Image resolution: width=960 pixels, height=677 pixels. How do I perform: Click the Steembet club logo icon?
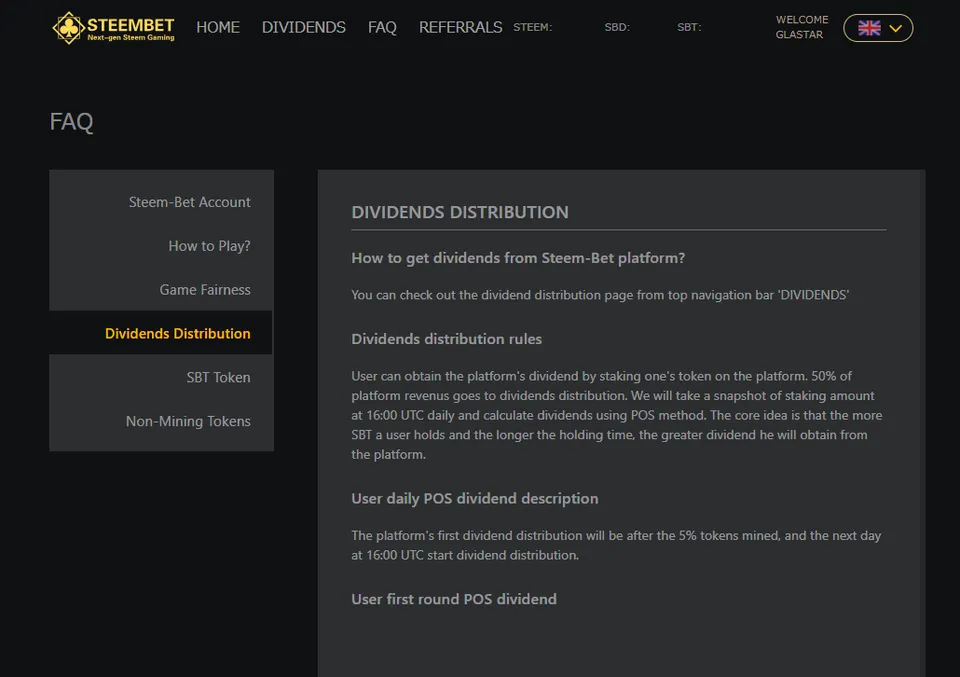tap(68, 28)
